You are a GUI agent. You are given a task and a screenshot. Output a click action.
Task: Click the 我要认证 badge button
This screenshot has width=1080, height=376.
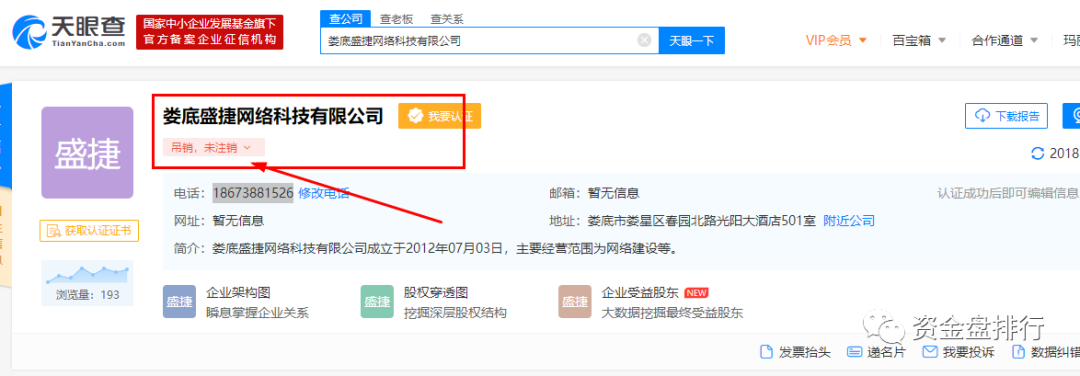click(439, 116)
